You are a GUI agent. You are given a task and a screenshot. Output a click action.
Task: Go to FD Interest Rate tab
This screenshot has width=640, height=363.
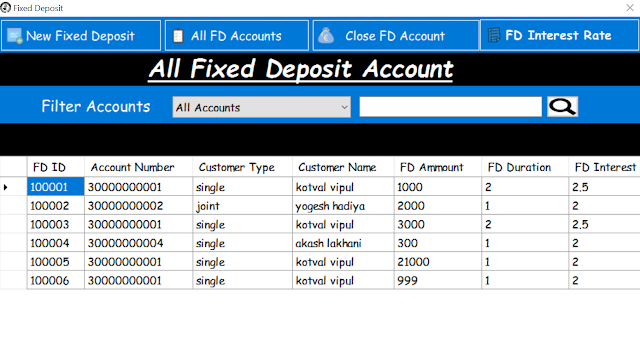point(560,36)
